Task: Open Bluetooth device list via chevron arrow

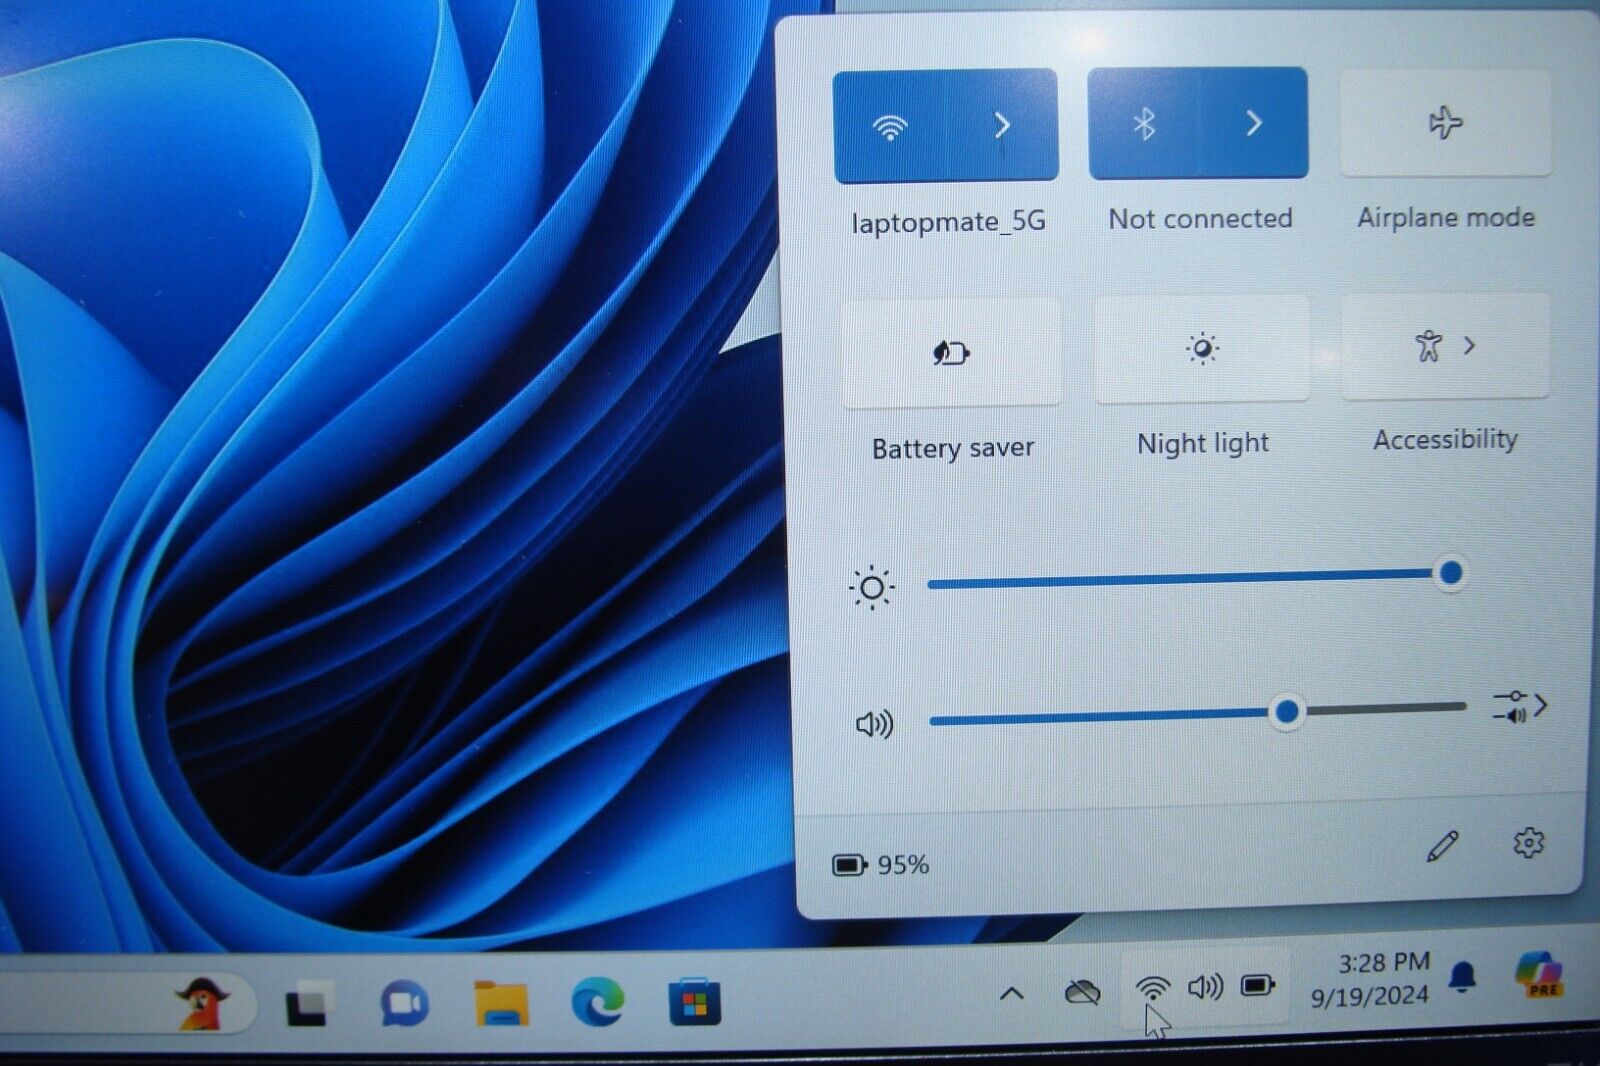Action: pyautogui.click(x=1254, y=123)
